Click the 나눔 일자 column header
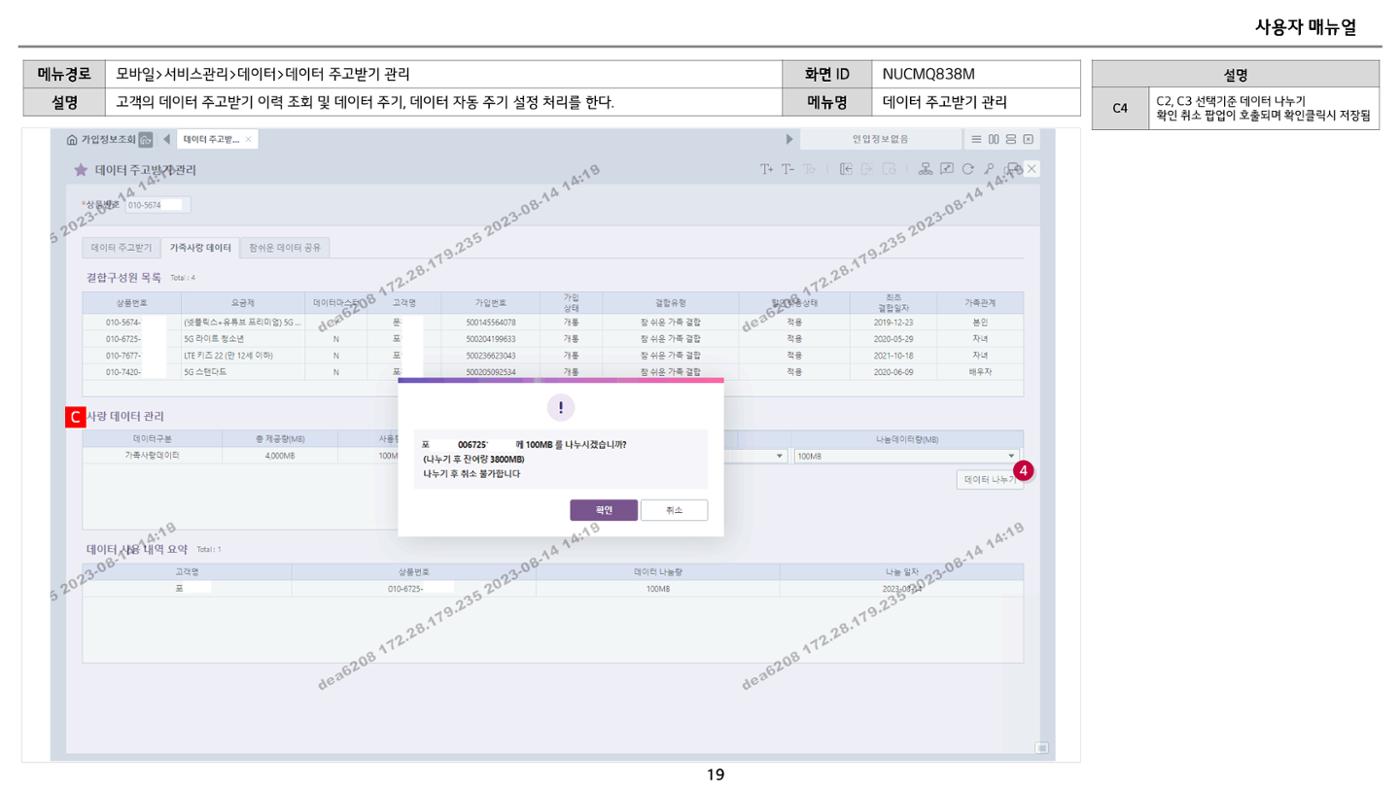 [x=902, y=572]
